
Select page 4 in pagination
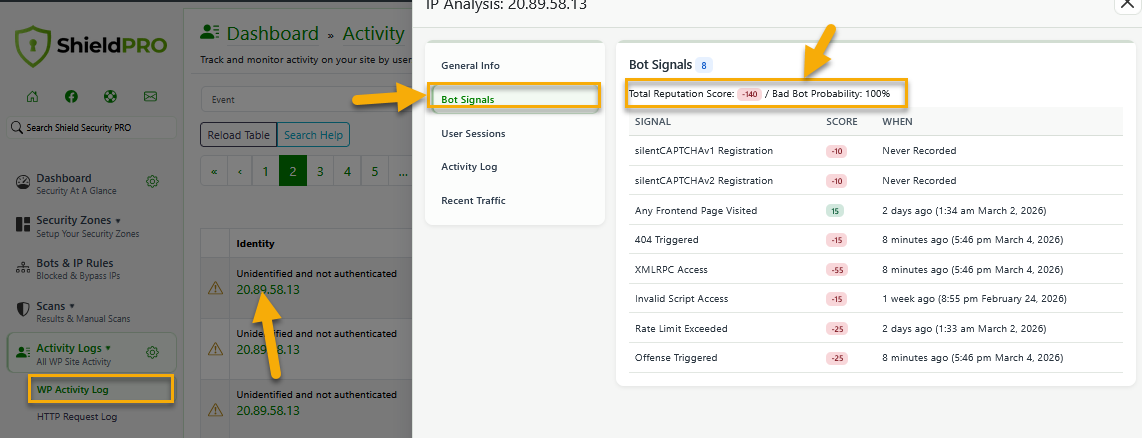coord(347,171)
